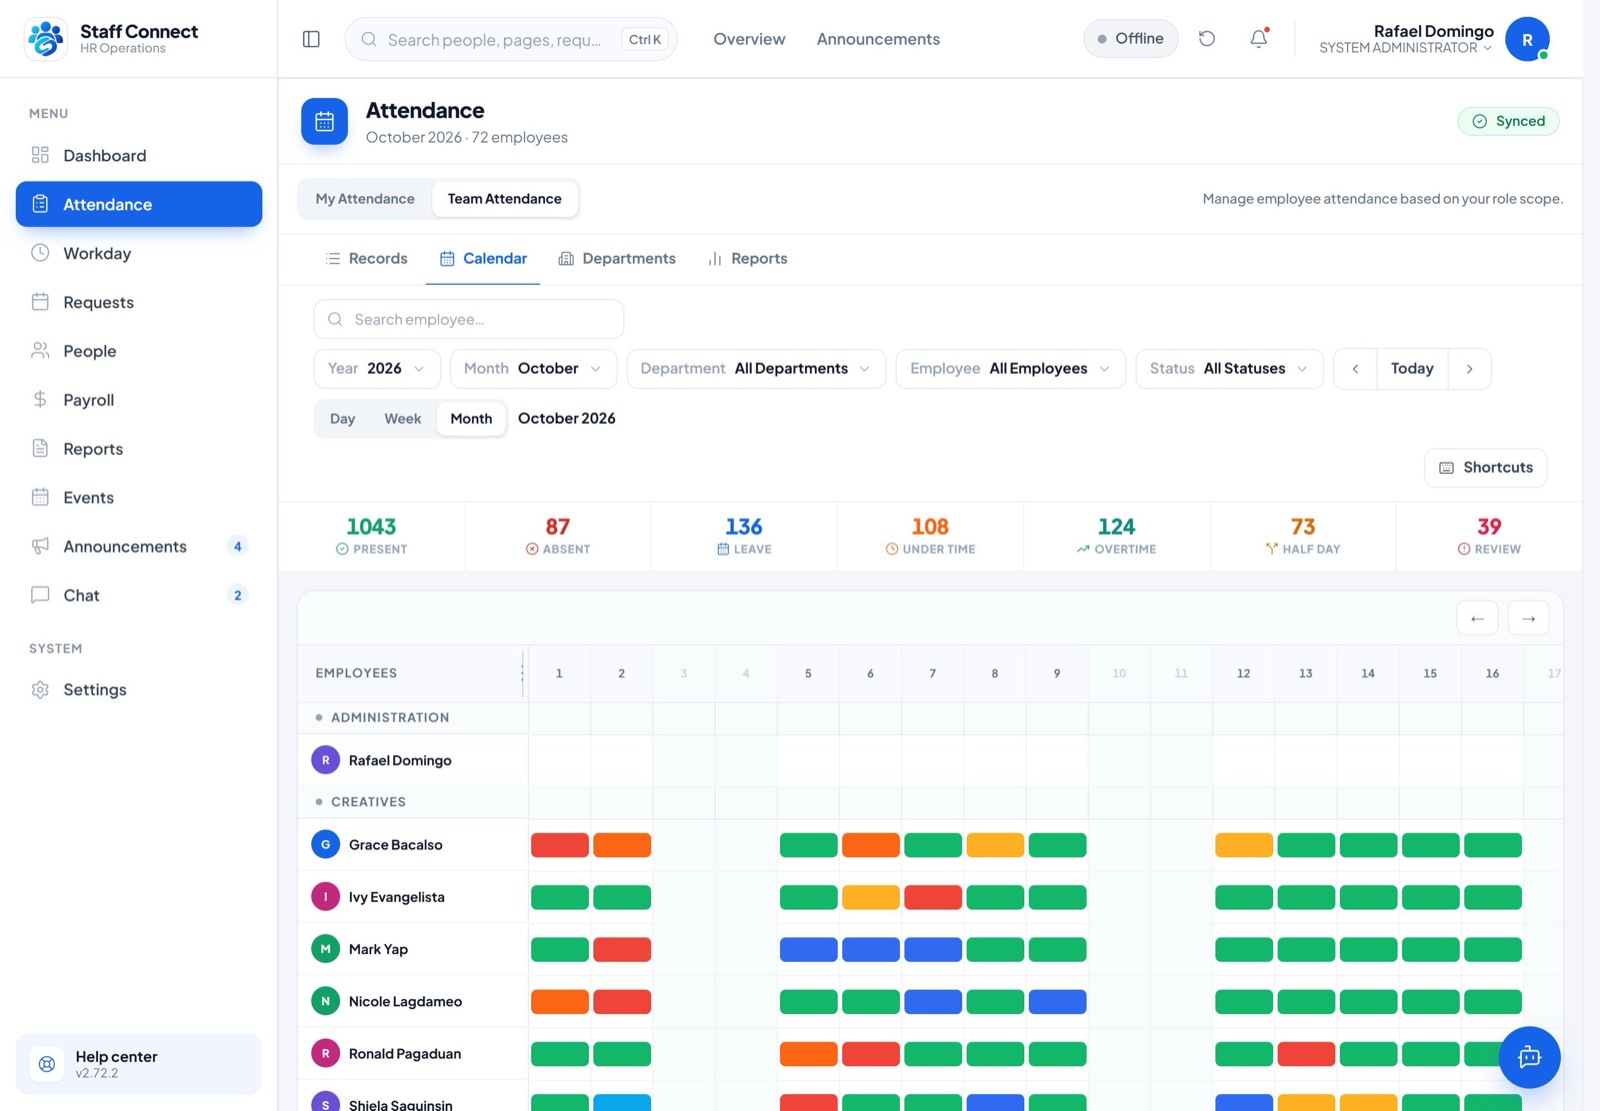1600x1111 pixels.
Task: Switch calendar to Week view
Action: tap(403, 419)
